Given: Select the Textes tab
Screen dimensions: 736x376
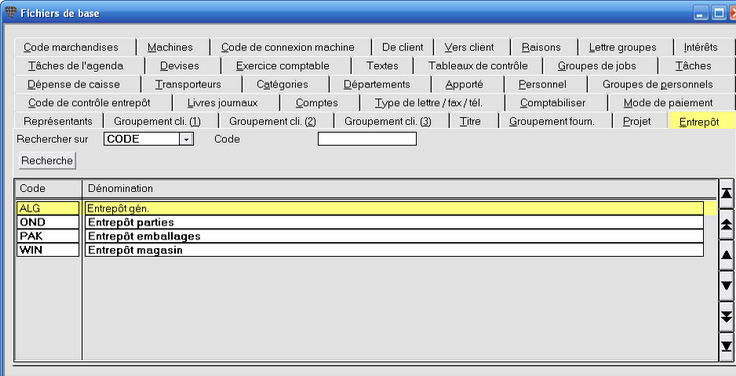Looking at the screenshot, I should (x=382, y=66).
